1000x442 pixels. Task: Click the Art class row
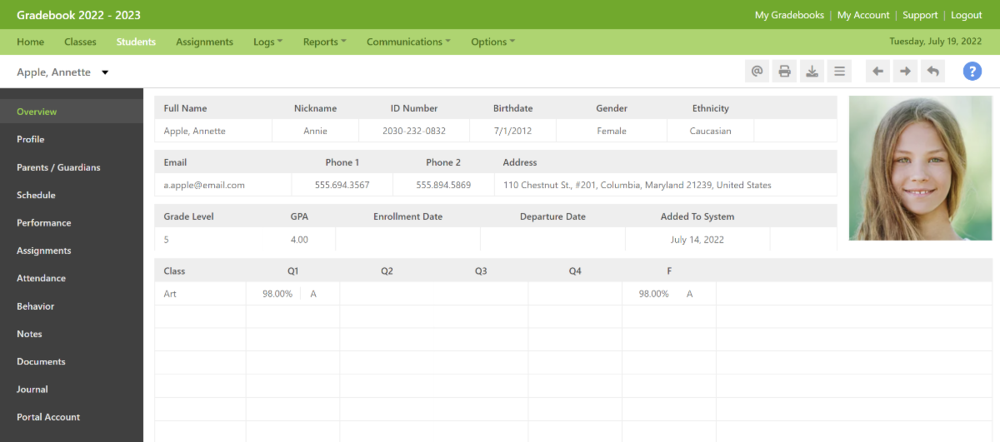[573, 293]
